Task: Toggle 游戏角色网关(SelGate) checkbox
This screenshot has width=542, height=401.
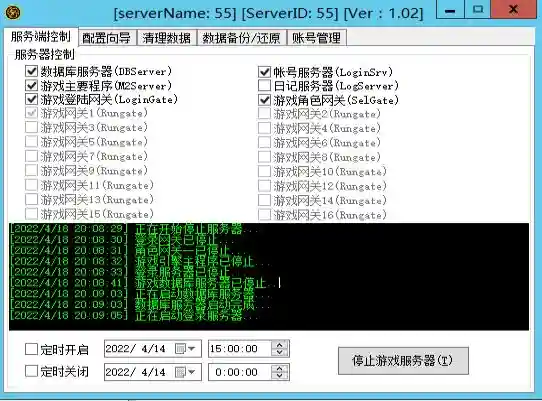Action: coord(264,100)
